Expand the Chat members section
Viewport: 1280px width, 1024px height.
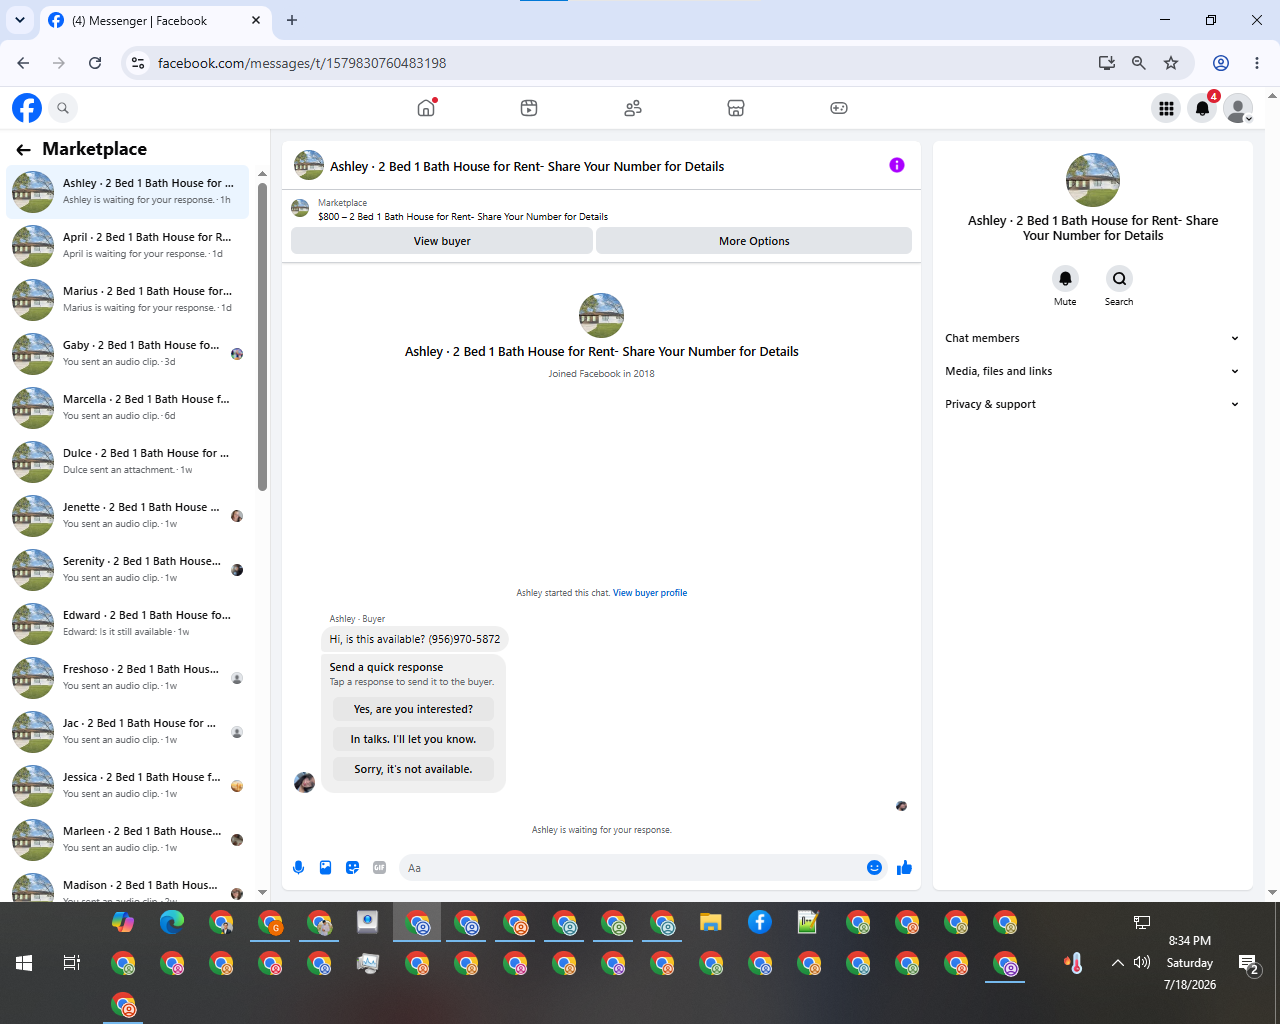coord(1092,338)
